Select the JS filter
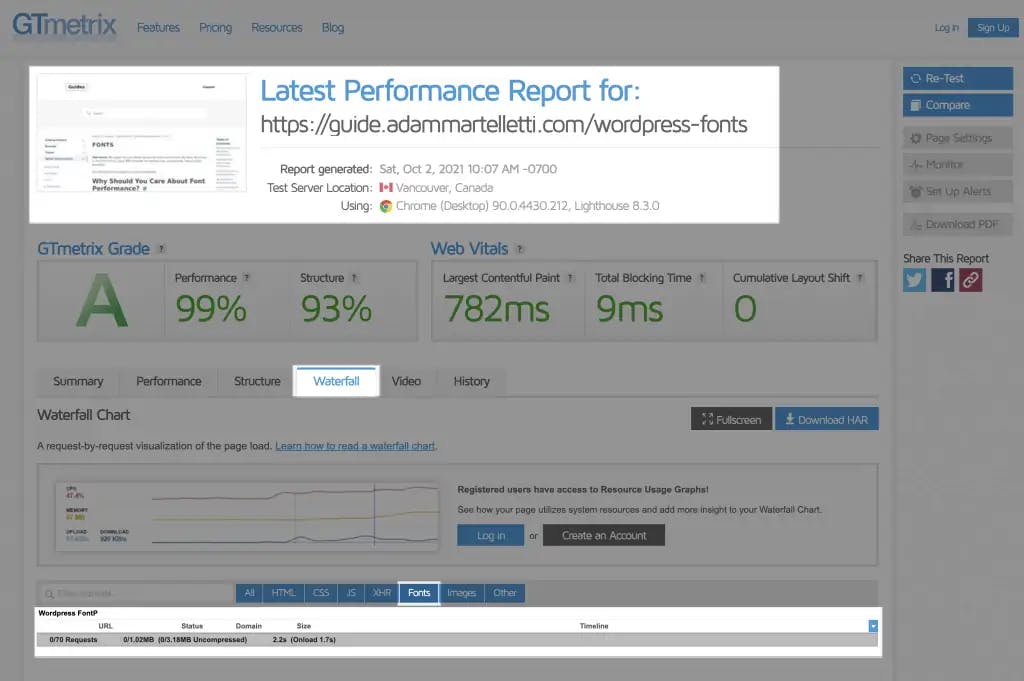 click(x=351, y=593)
